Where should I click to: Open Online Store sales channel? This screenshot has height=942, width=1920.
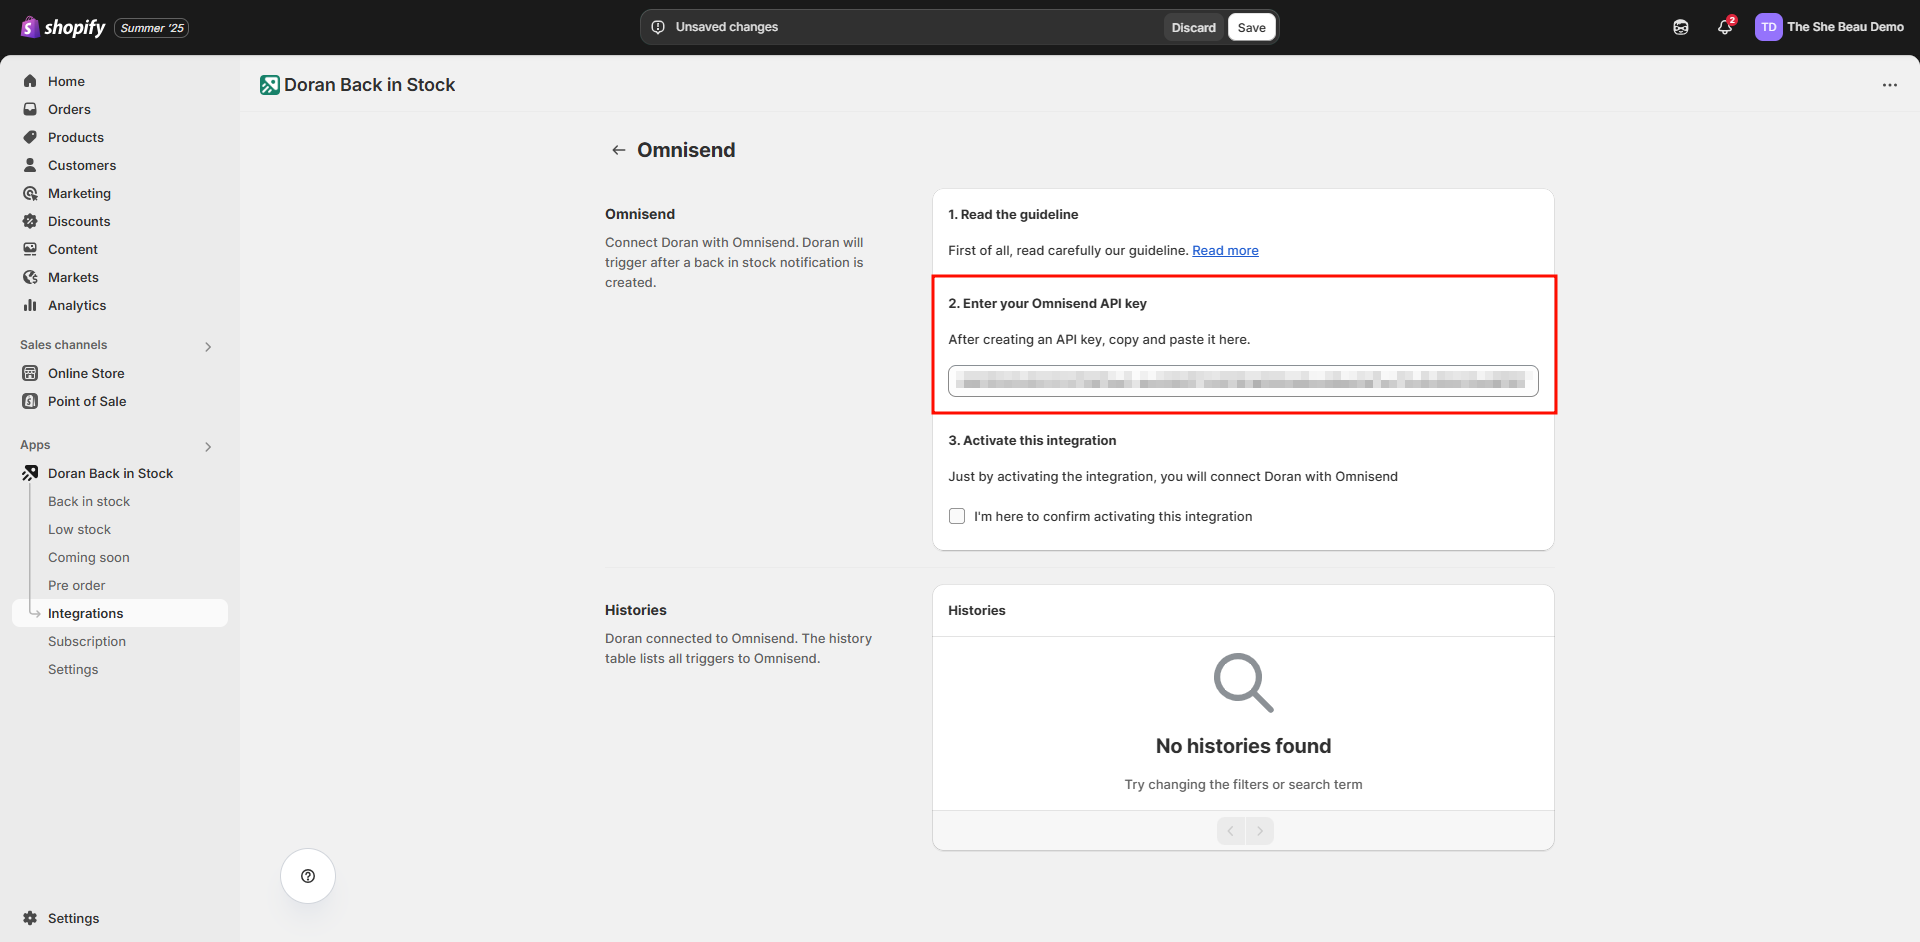86,373
